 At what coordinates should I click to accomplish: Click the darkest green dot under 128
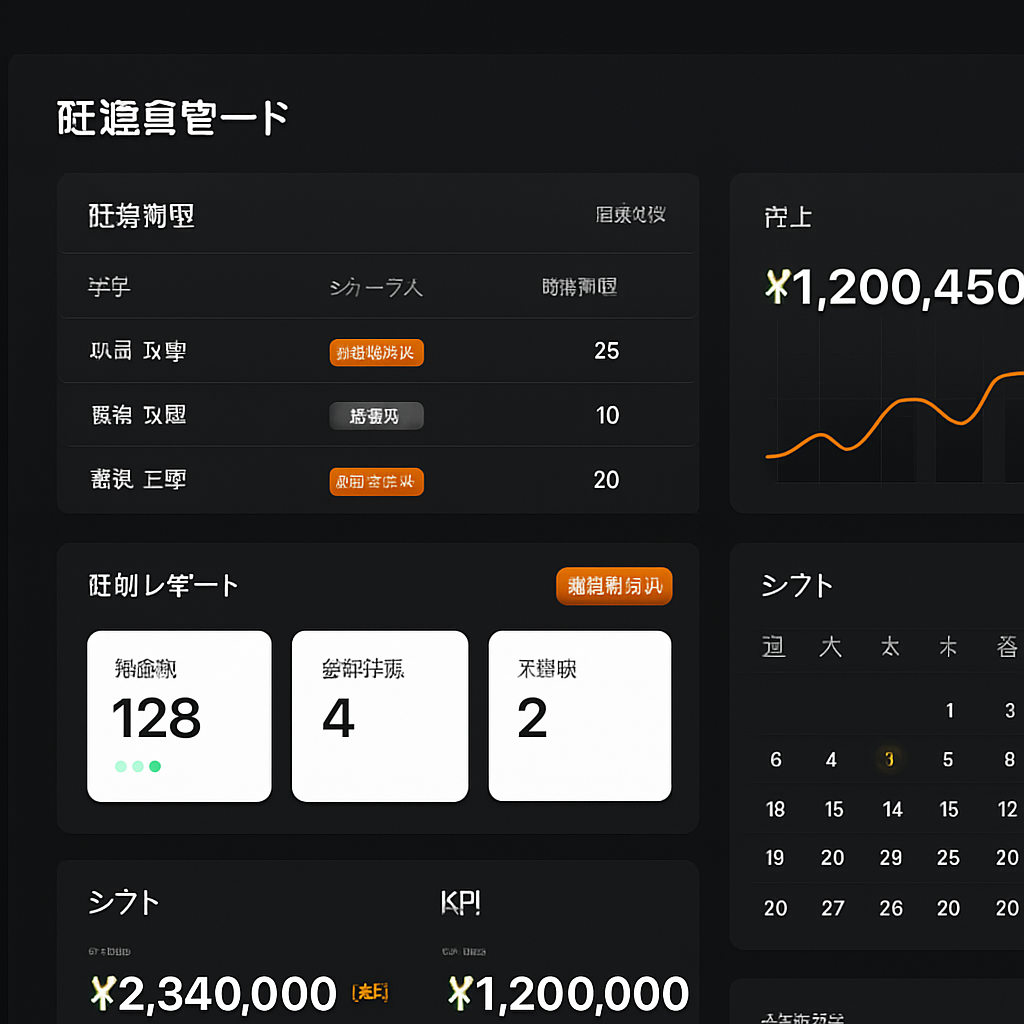point(155,766)
